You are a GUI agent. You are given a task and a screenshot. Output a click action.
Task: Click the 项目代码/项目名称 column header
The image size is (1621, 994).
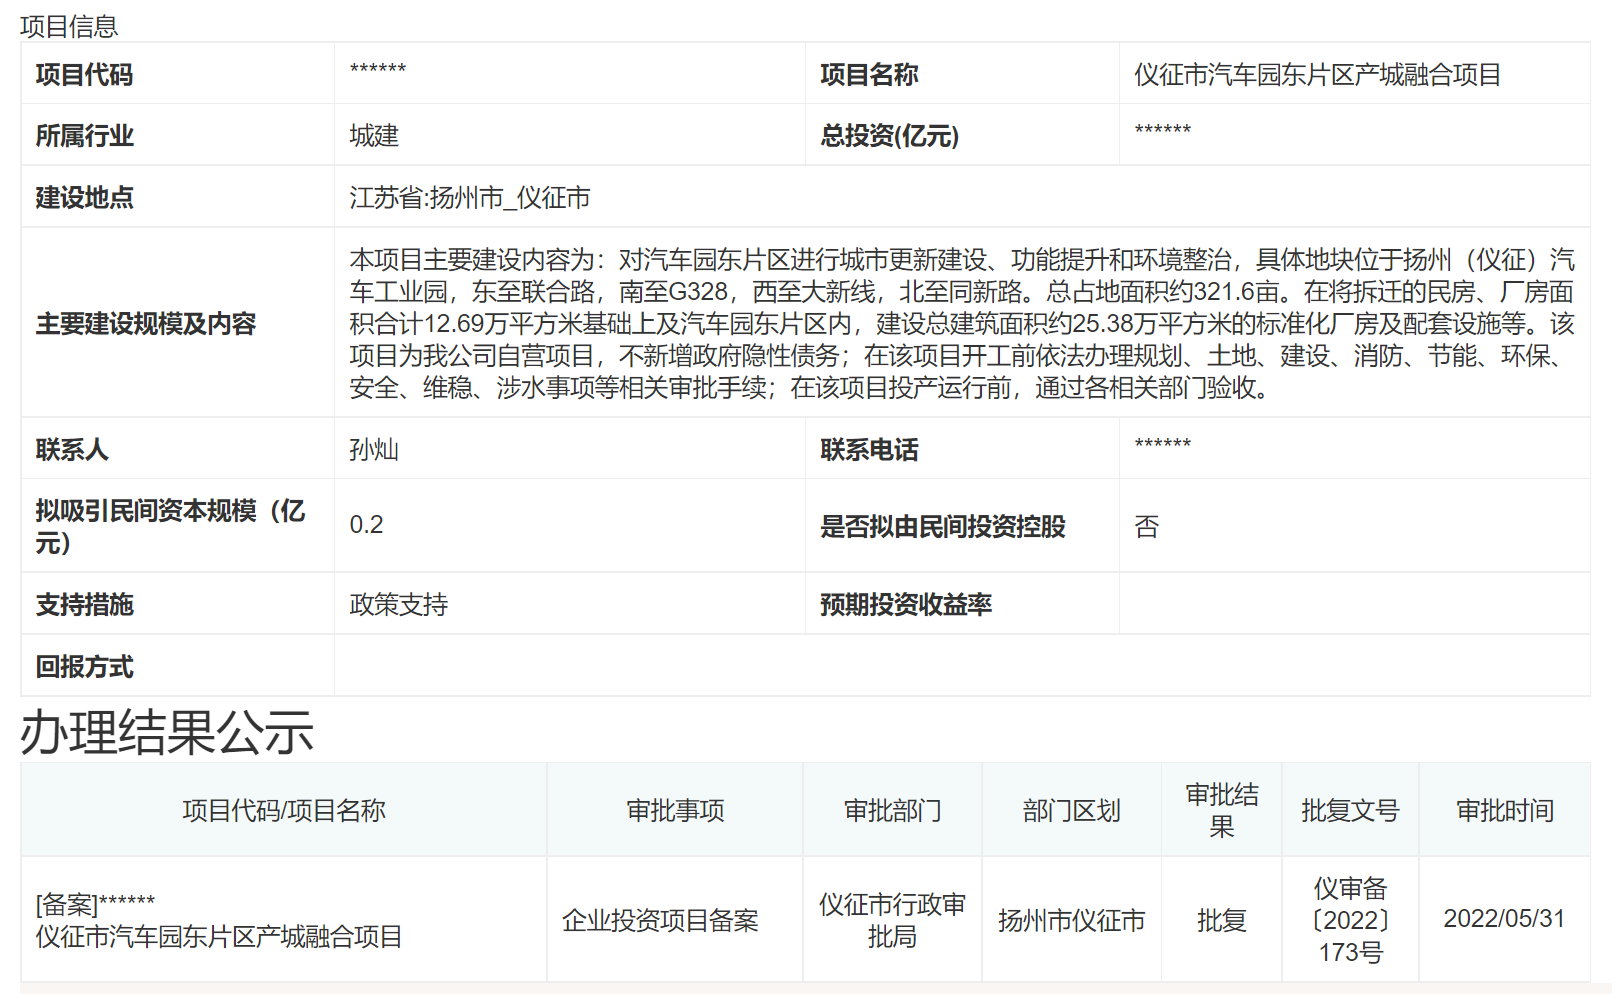pyautogui.click(x=284, y=811)
